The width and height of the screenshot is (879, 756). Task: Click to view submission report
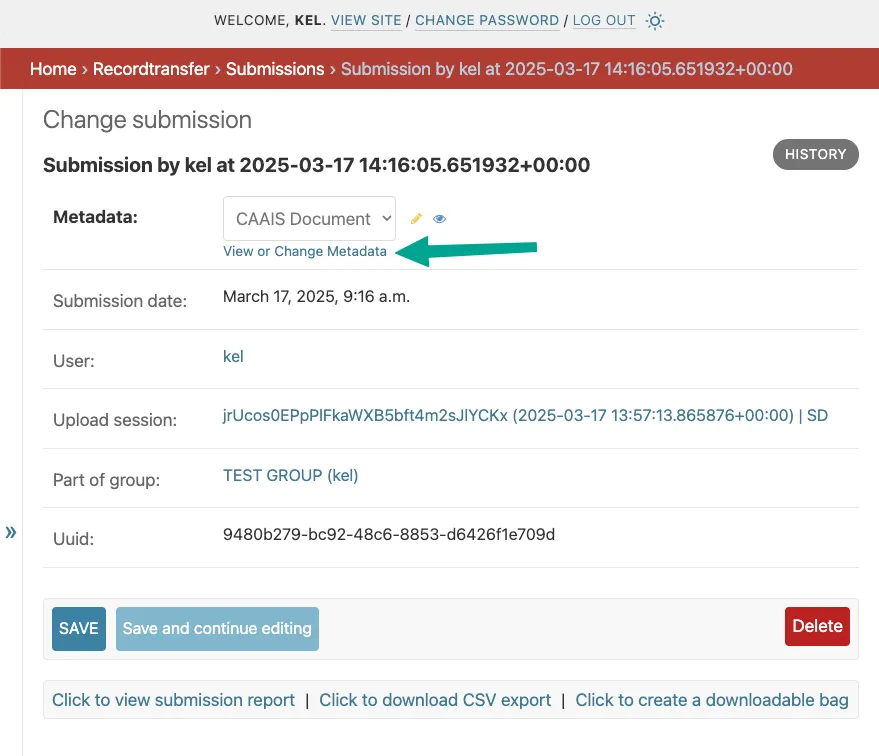[x=173, y=700]
